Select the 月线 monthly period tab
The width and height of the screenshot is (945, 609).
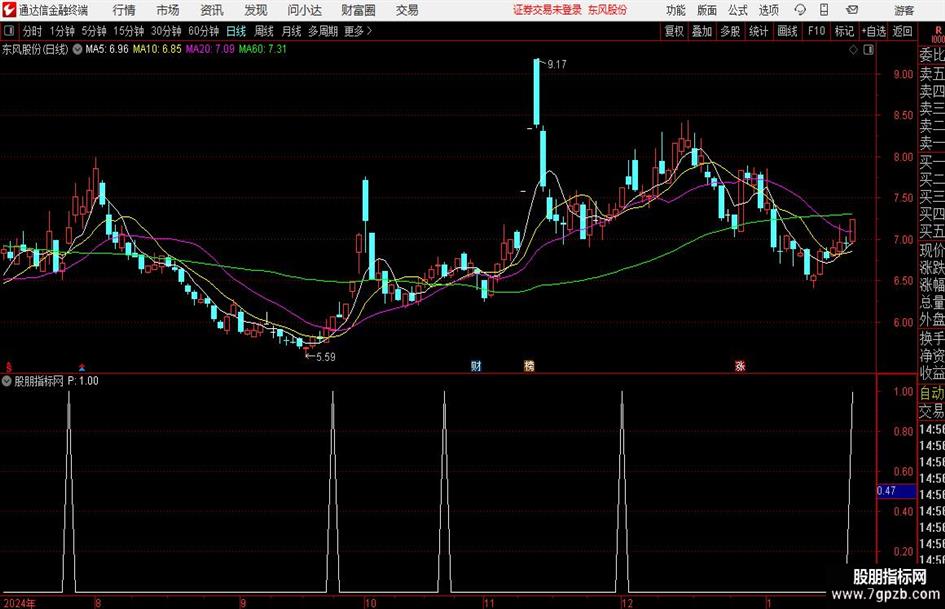coord(292,31)
